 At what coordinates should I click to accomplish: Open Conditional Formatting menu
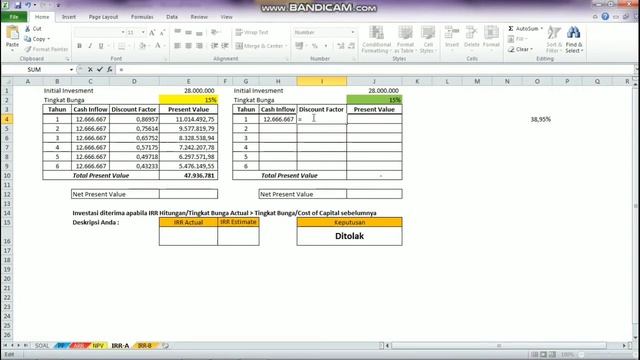(376, 40)
